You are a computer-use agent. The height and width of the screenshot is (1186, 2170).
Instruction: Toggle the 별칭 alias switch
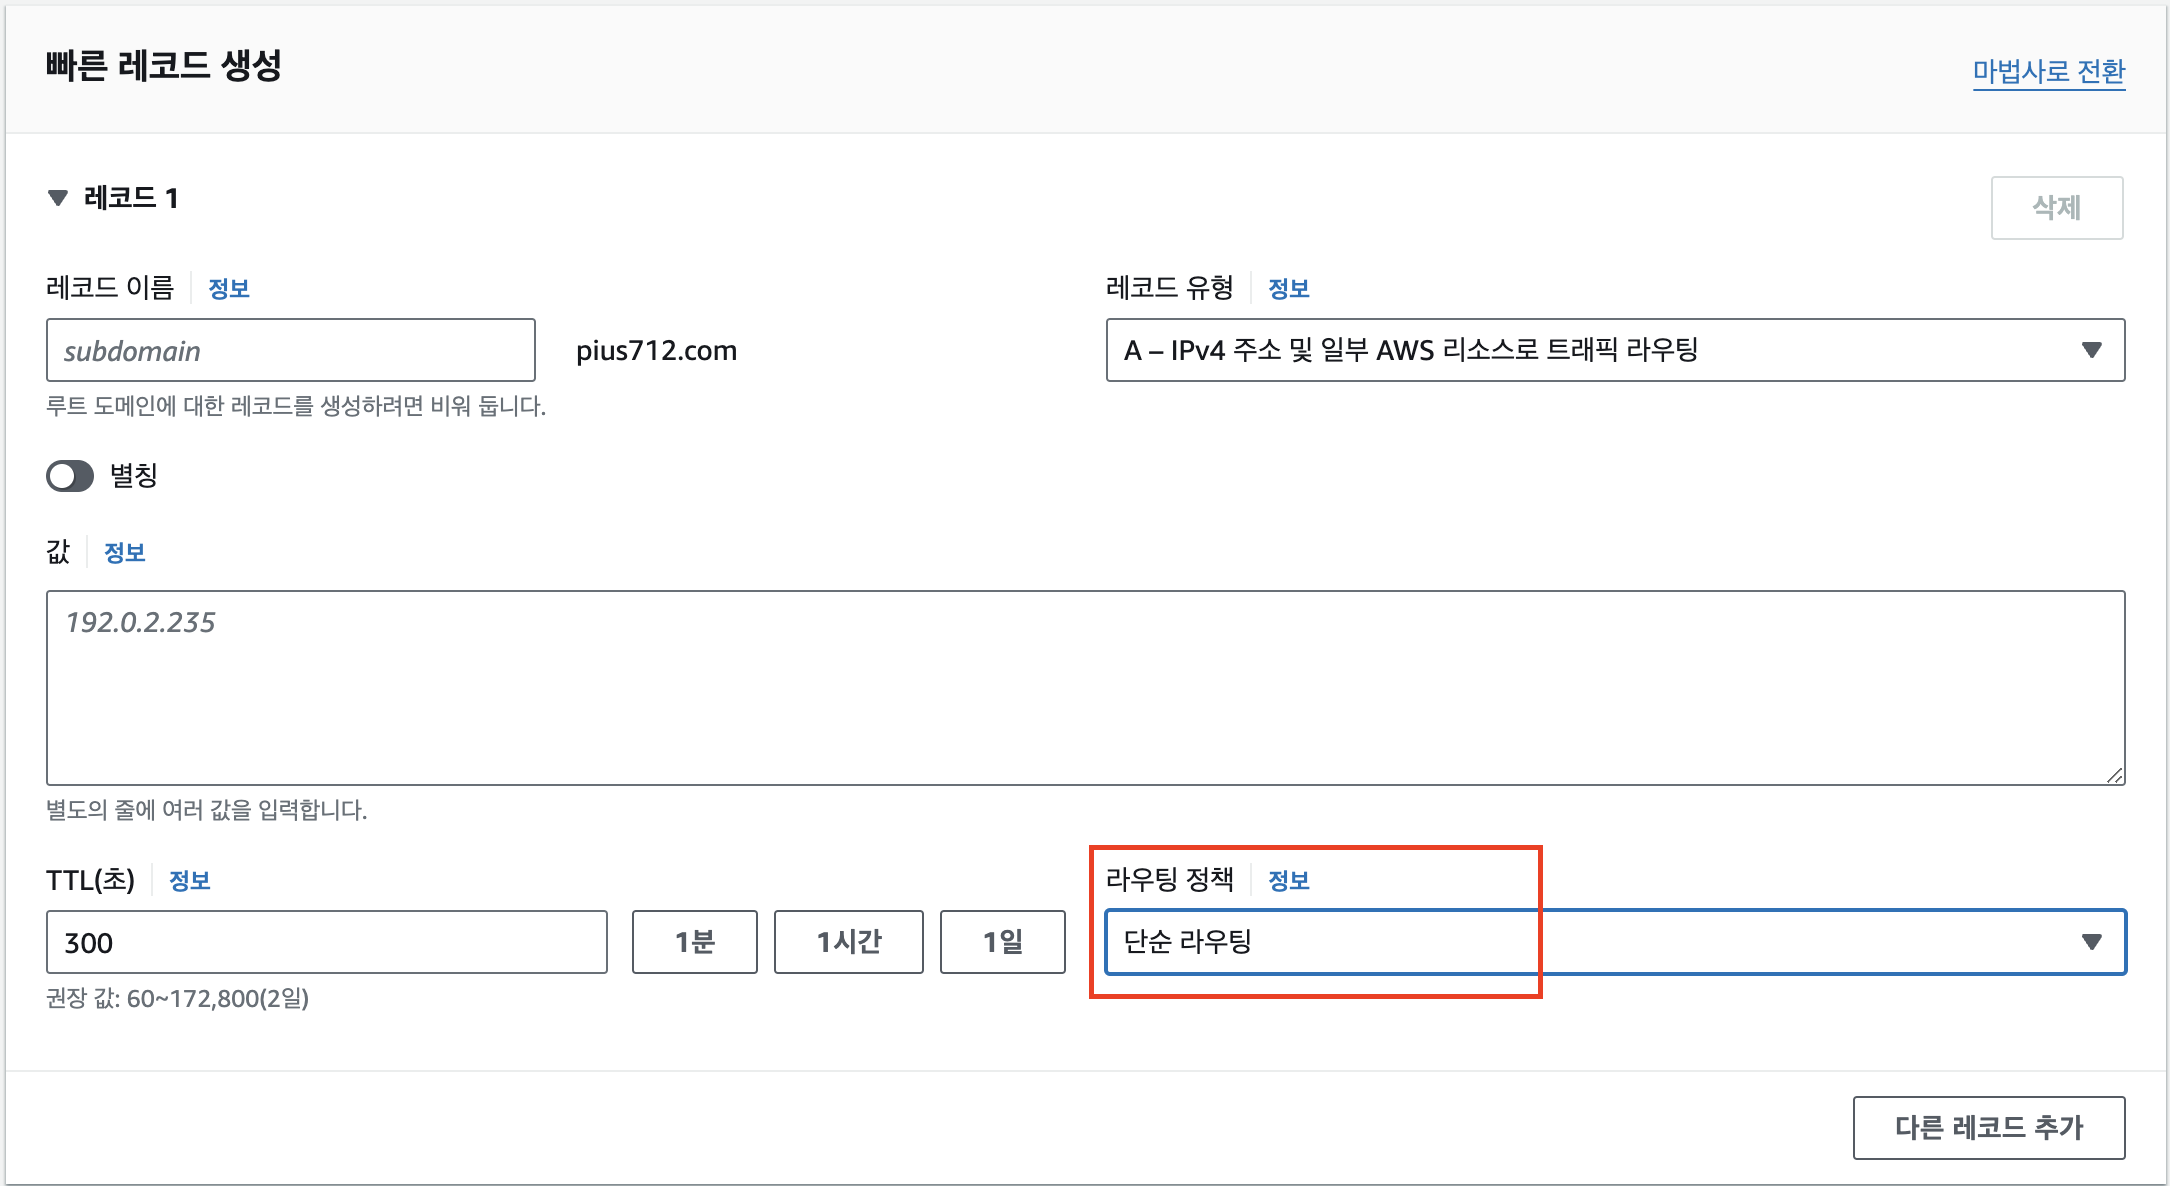pos(70,476)
